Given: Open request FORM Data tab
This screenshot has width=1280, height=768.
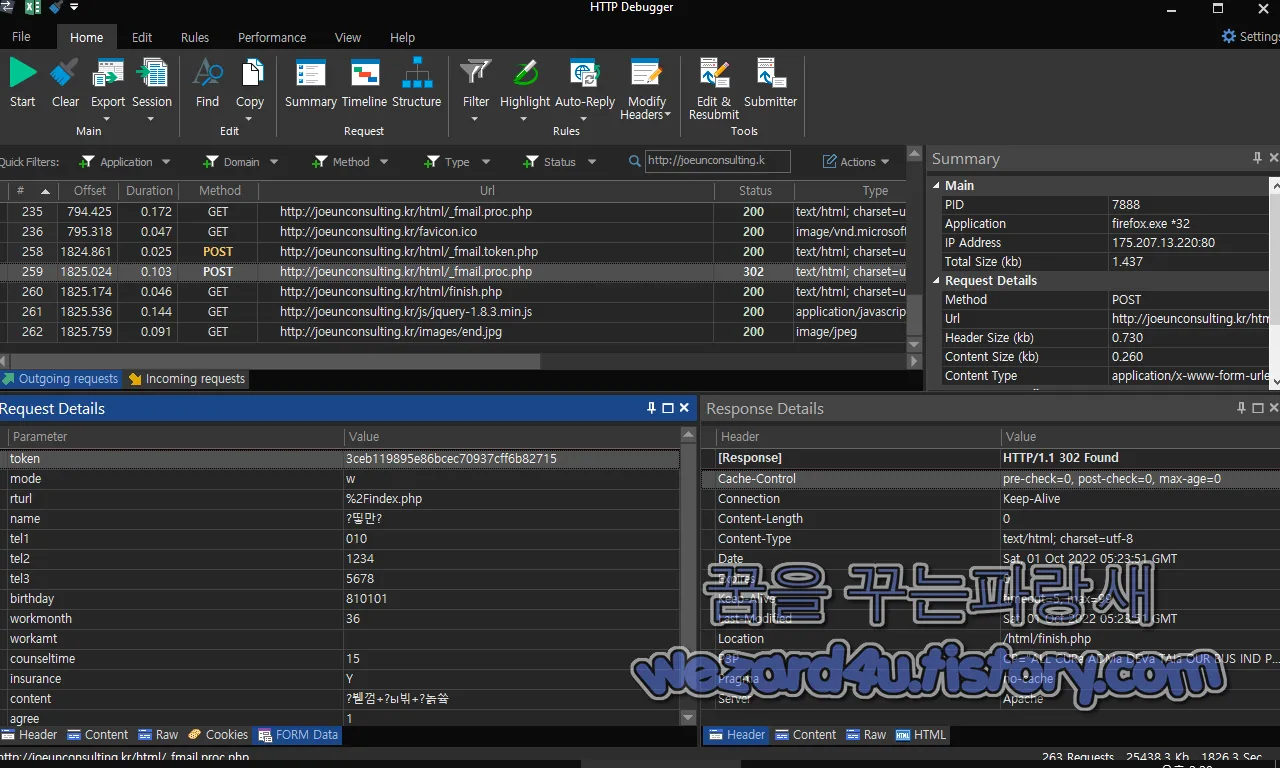Looking at the screenshot, I should (x=298, y=734).
